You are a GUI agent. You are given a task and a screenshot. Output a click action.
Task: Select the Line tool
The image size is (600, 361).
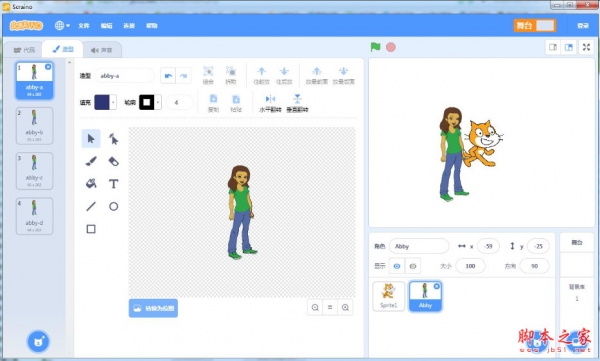[x=91, y=206]
